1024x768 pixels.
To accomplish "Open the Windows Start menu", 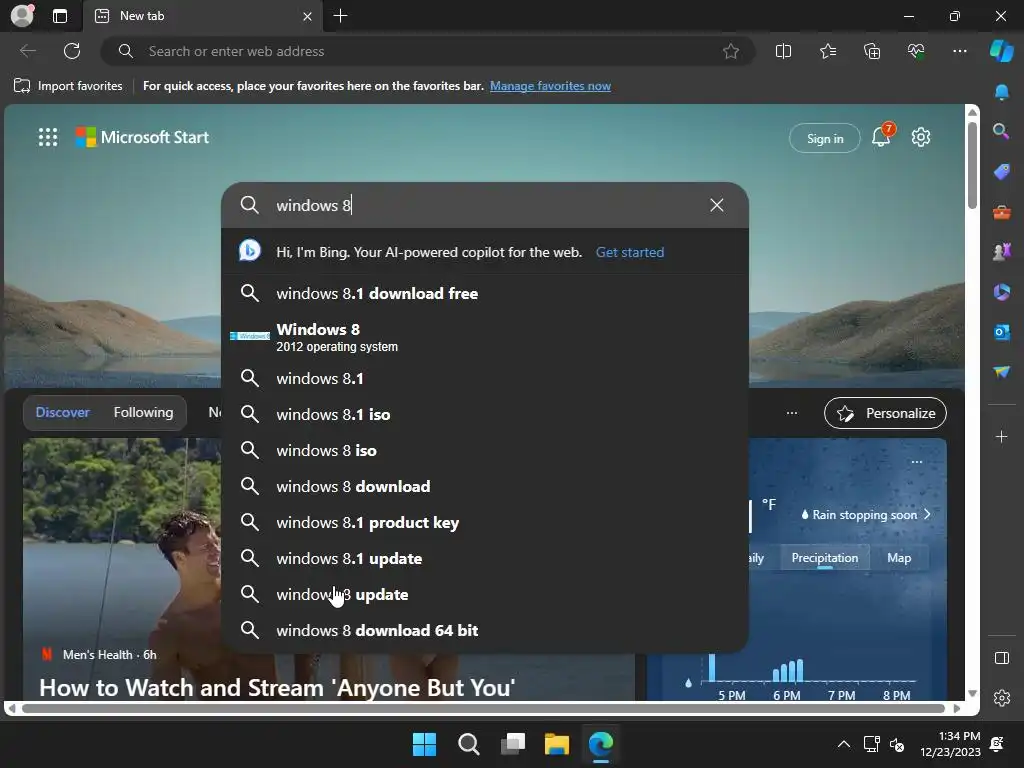I will tap(424, 744).
